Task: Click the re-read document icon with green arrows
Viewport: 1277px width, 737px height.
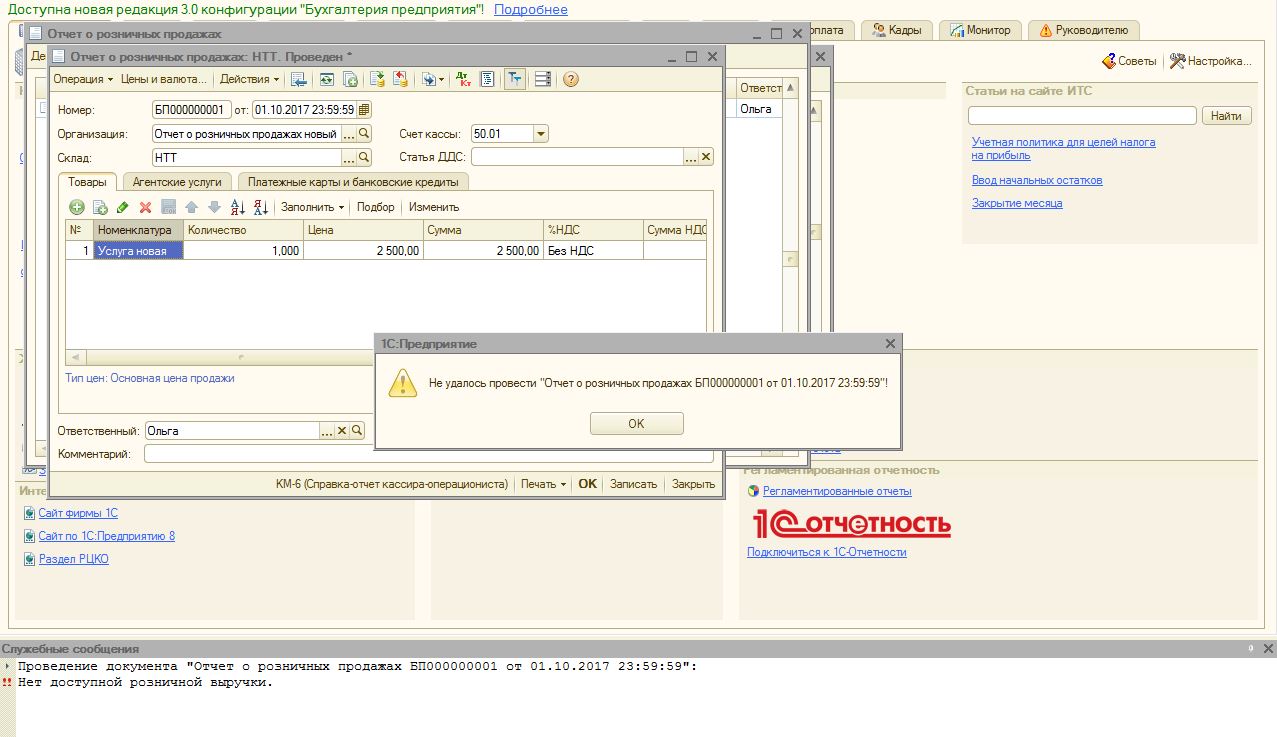Action: [326, 79]
